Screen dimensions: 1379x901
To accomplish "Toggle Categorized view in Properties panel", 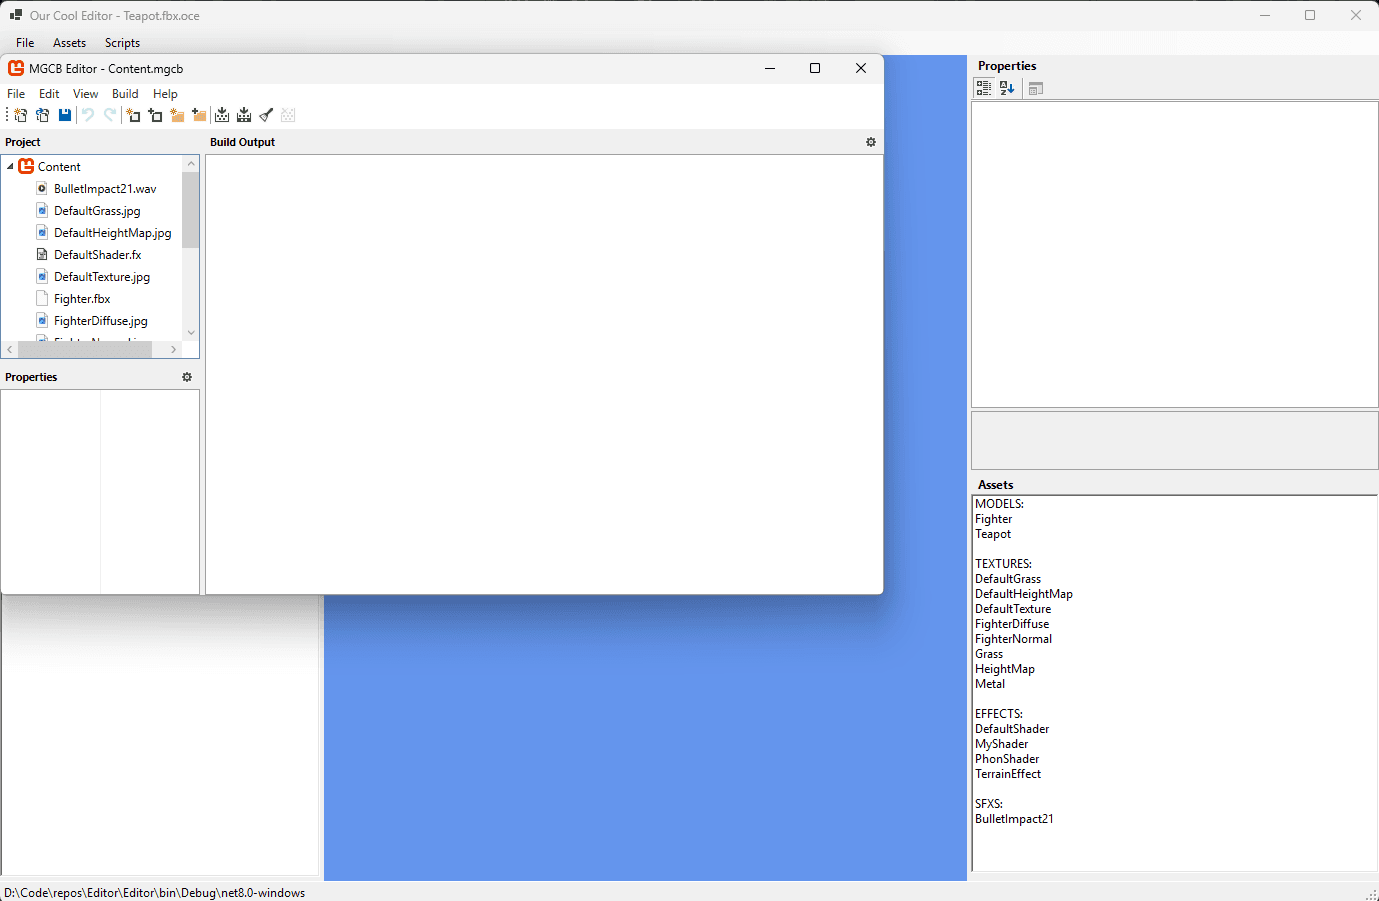I will [984, 88].
